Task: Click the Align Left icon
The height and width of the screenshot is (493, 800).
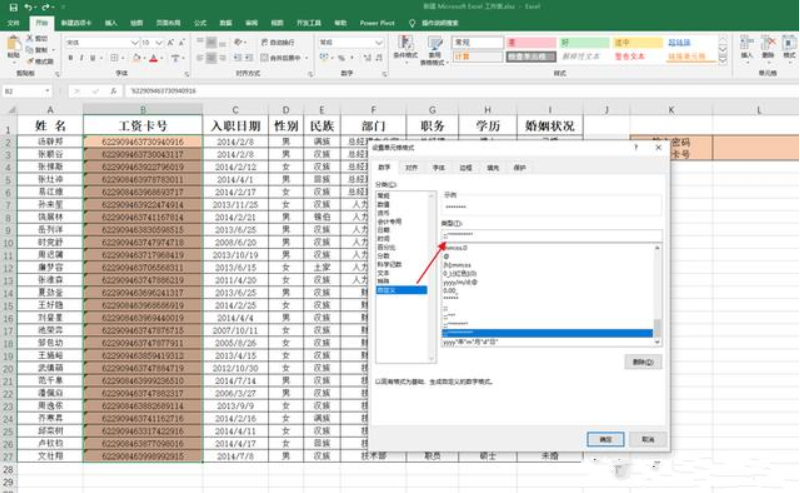Action: pos(201,58)
